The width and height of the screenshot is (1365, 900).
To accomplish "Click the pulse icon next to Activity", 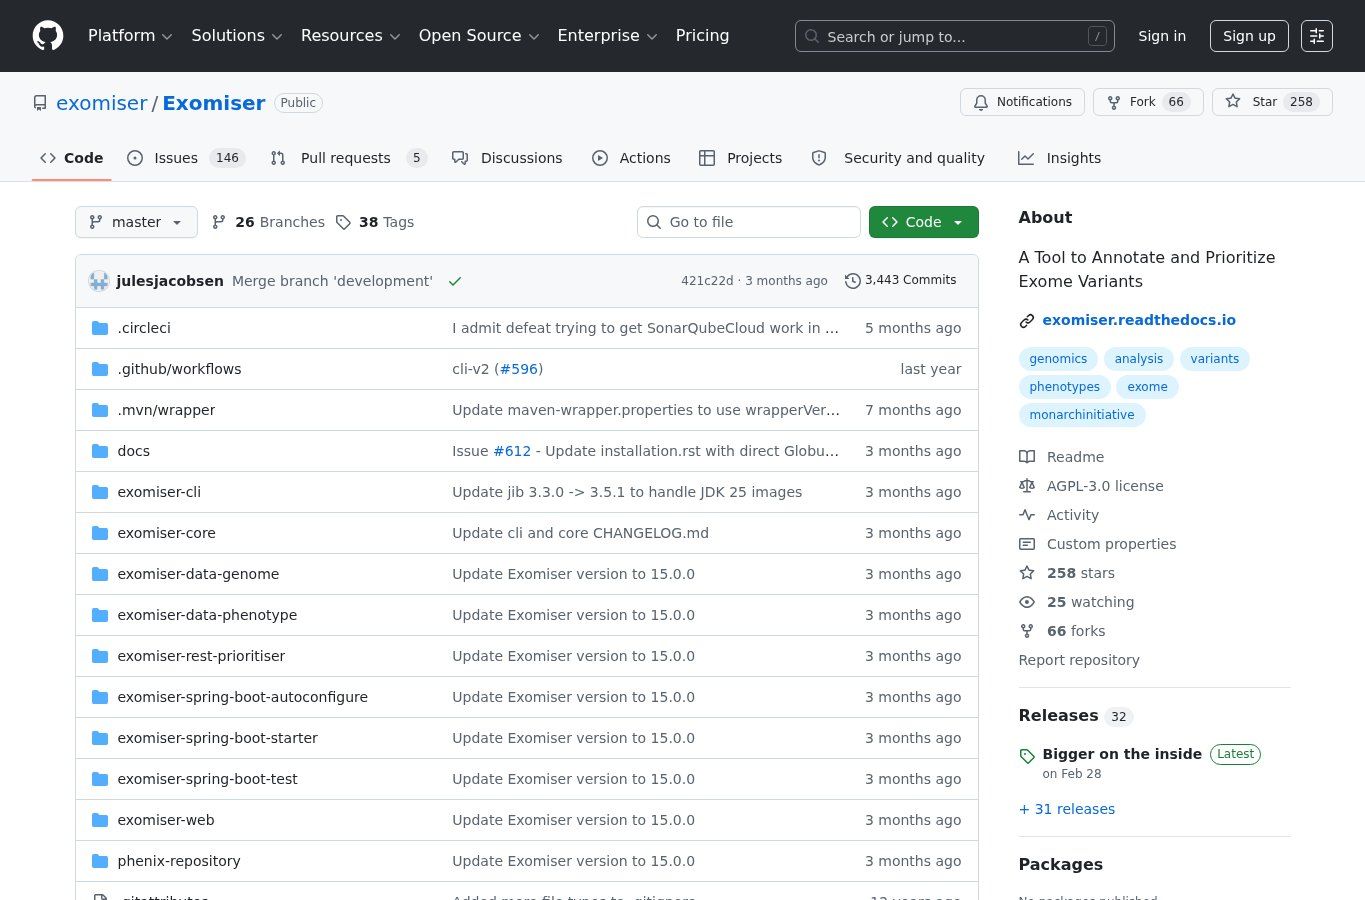I will tap(1027, 515).
